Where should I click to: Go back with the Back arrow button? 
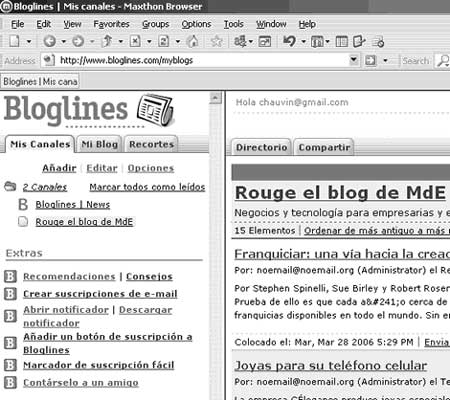click(50, 41)
